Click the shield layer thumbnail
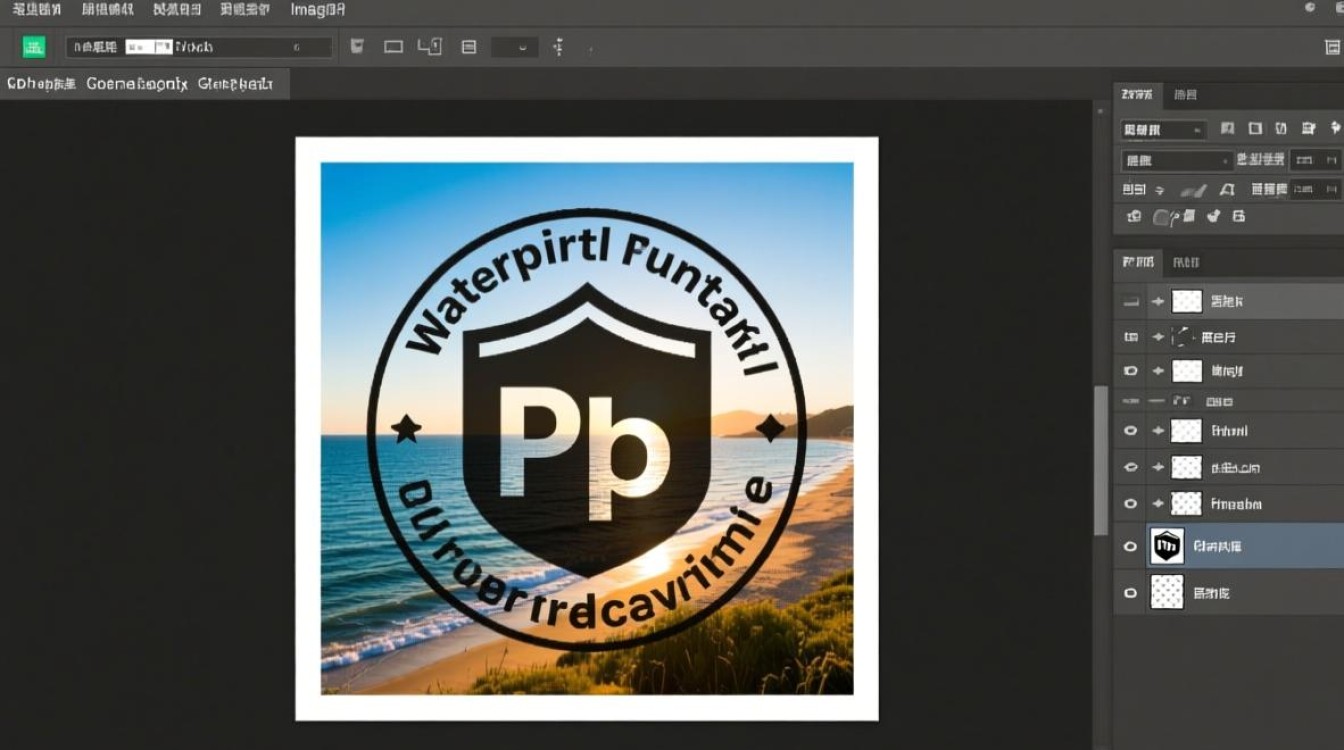Viewport: 1344px width, 750px height. point(1167,546)
